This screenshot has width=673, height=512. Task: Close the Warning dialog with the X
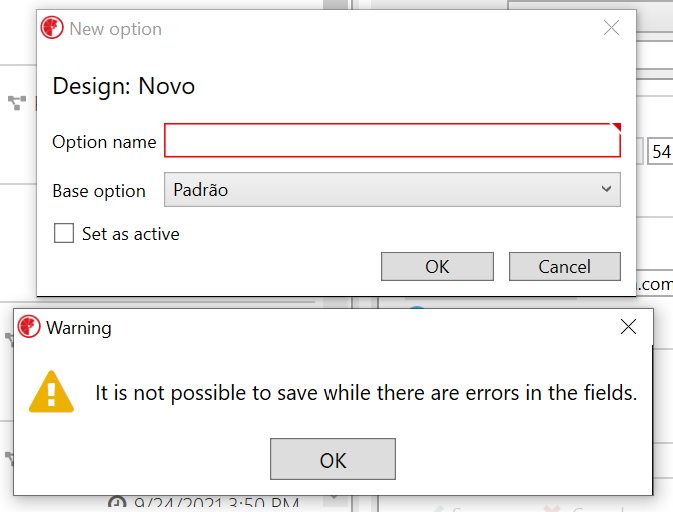[628, 327]
